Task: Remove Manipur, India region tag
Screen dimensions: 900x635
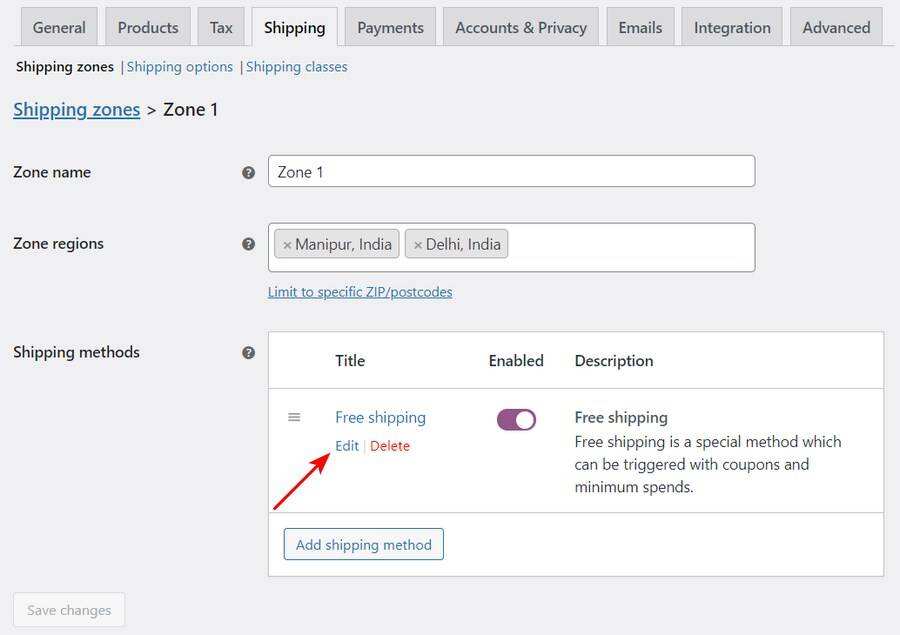Action: point(287,245)
